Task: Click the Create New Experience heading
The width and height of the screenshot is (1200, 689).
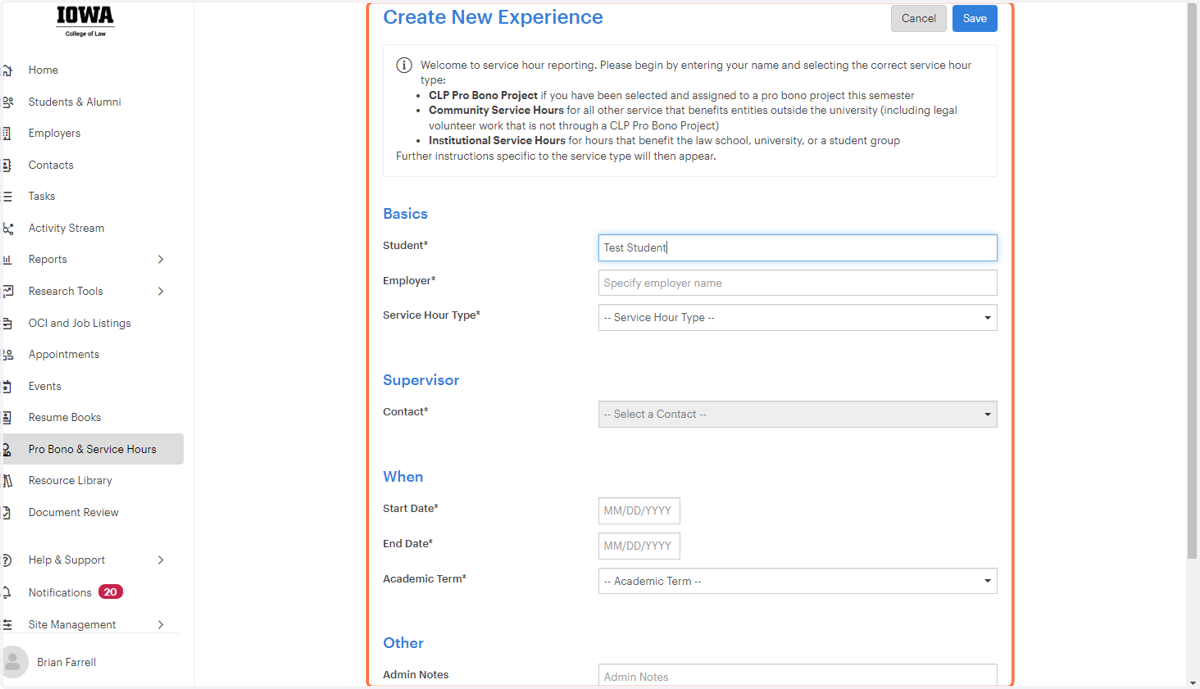Action: (x=493, y=17)
